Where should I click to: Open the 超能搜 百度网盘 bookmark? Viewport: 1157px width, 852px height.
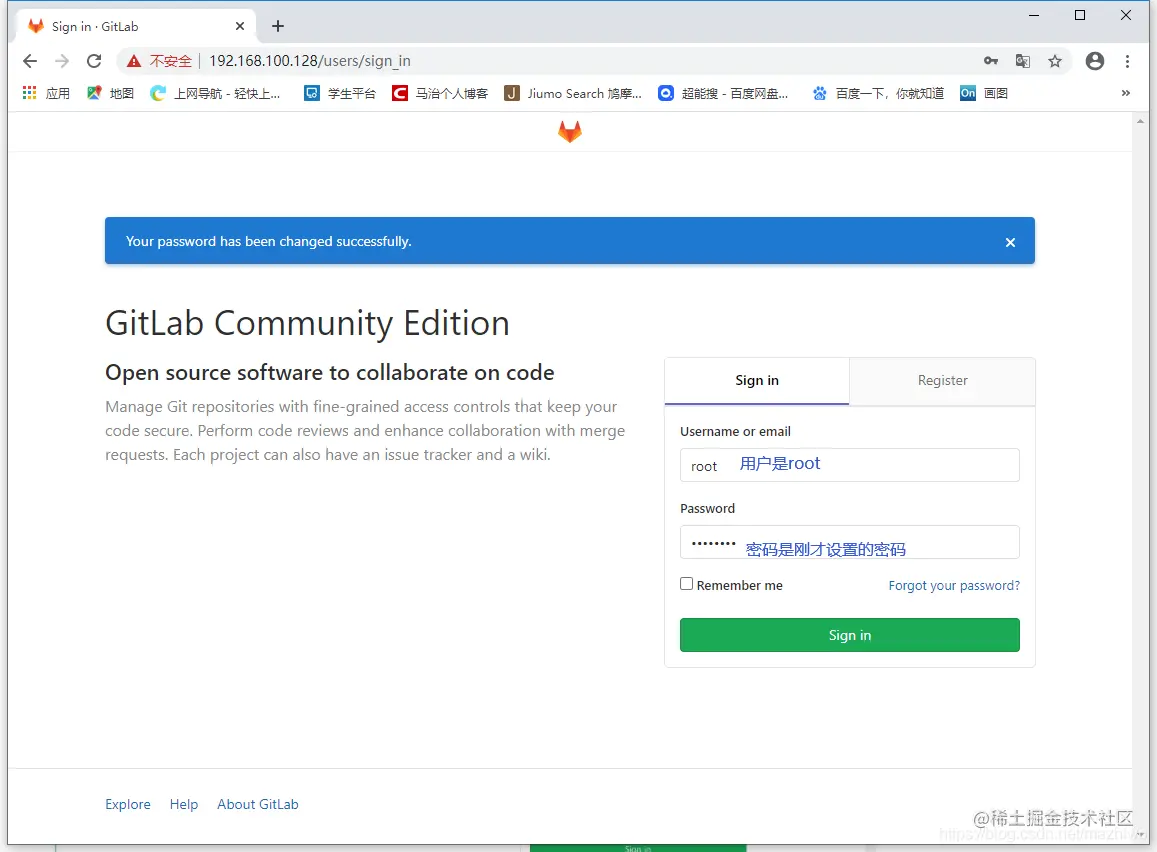[x=723, y=93]
